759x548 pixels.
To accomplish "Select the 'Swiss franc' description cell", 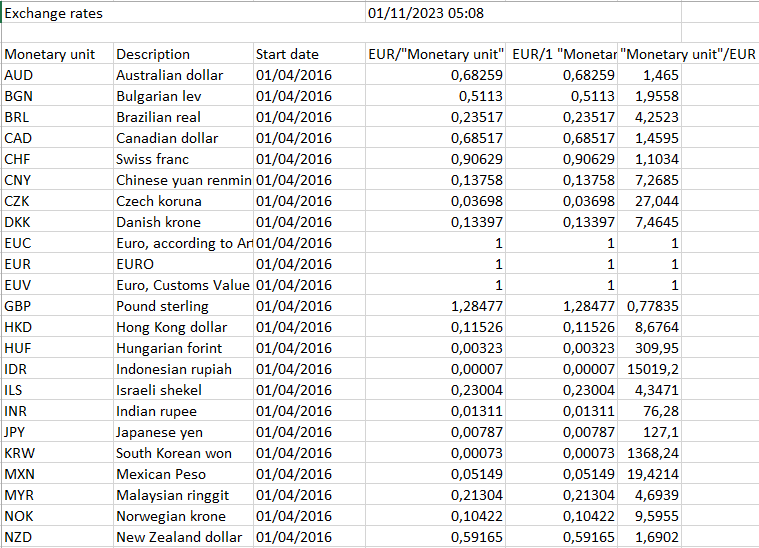I will [x=153, y=159].
